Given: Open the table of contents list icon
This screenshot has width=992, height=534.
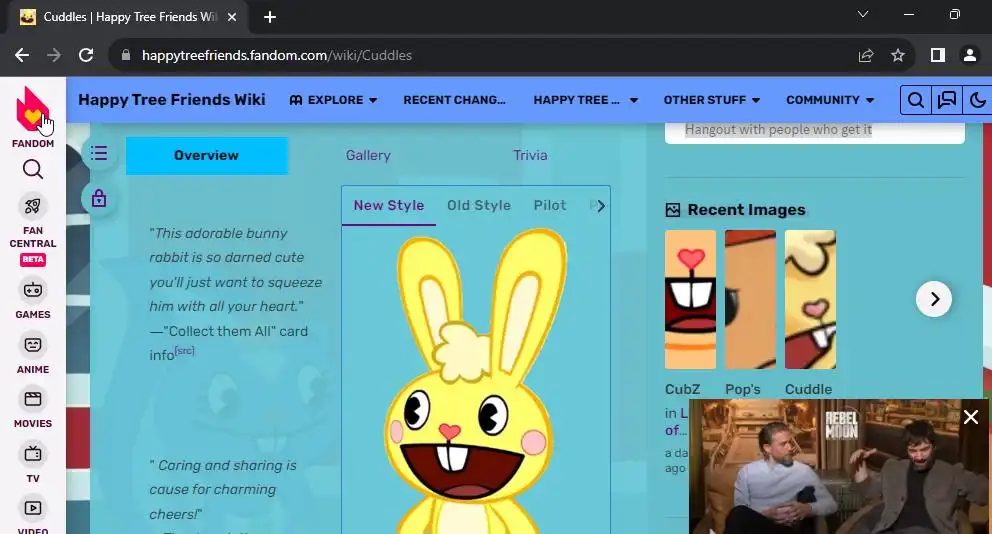Looking at the screenshot, I should point(99,153).
